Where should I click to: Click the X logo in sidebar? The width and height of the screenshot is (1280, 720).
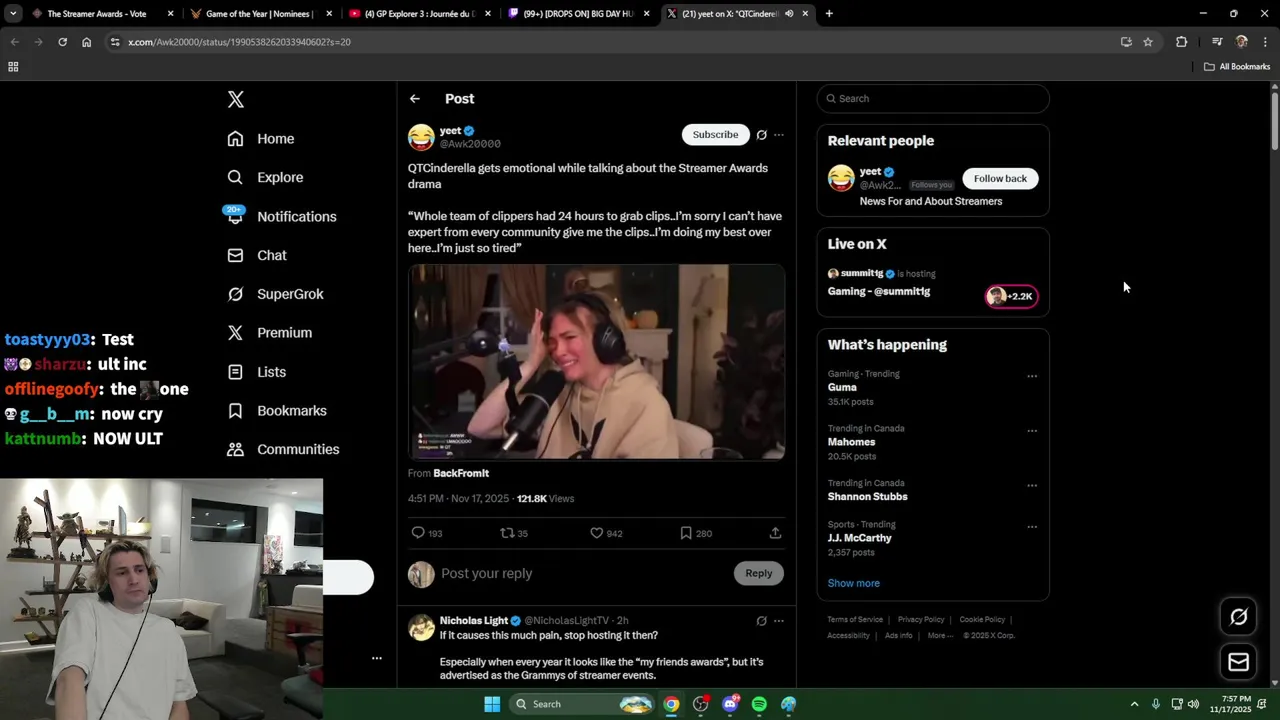pyautogui.click(x=236, y=99)
